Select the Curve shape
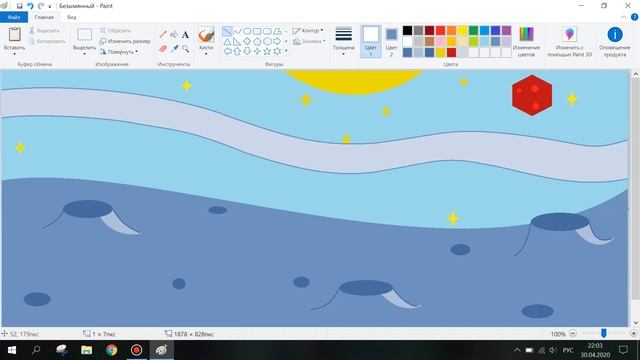Viewport: 640px width, 360px height. click(237, 31)
